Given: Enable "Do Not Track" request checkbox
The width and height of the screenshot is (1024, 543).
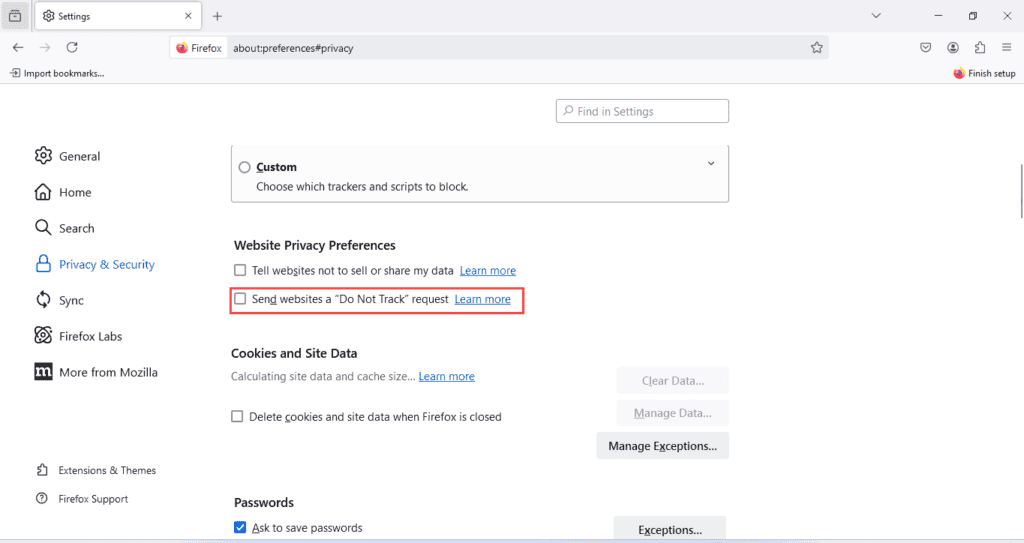Looking at the screenshot, I should (x=240, y=299).
